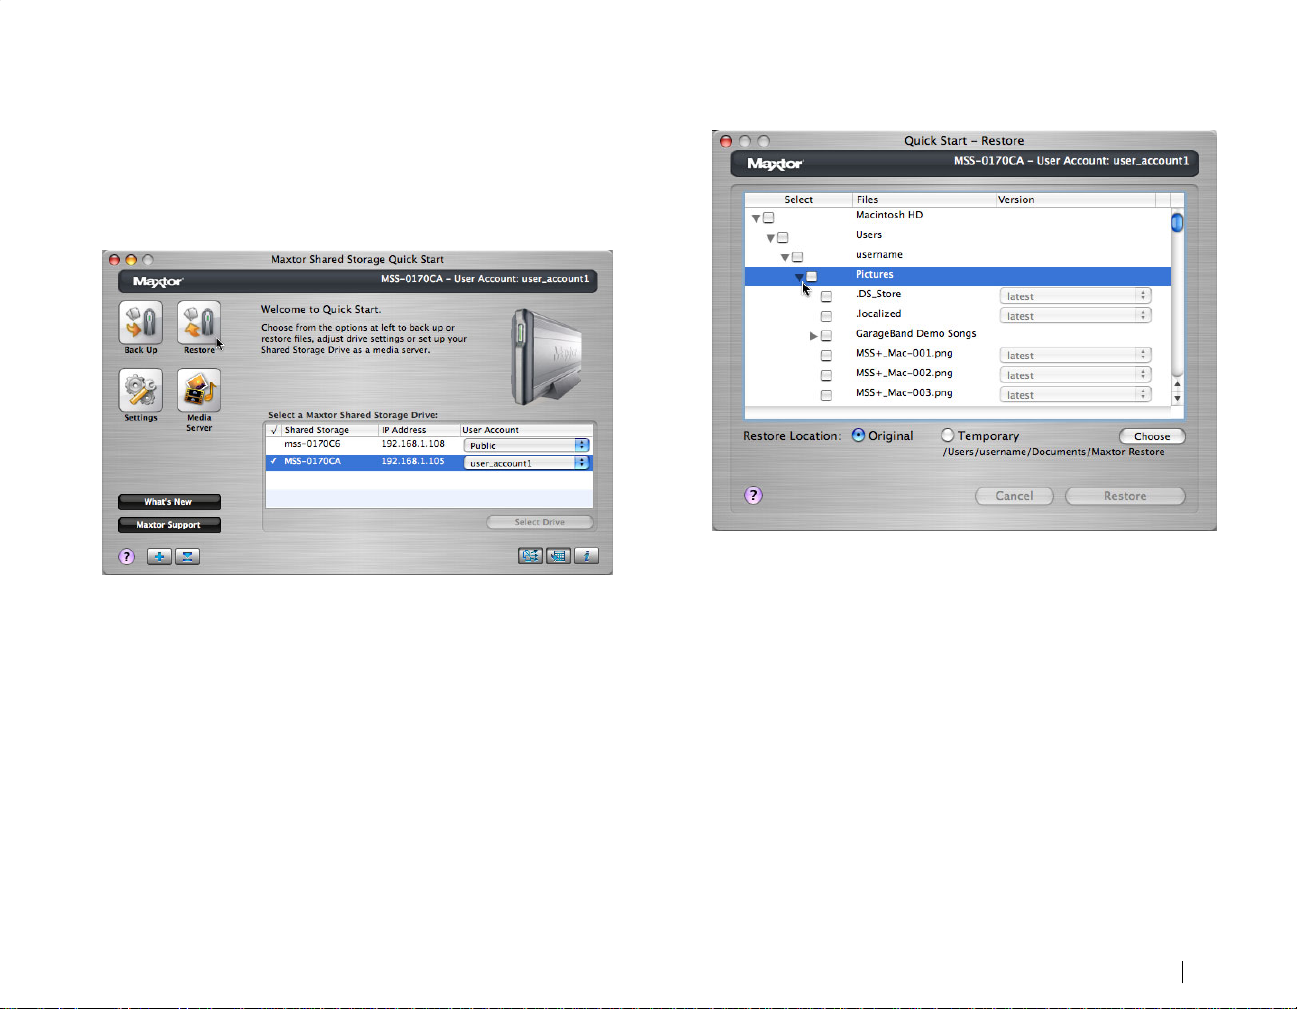Check the Macintosh HD checkbox
This screenshot has height=1009, width=1297.
click(768, 217)
